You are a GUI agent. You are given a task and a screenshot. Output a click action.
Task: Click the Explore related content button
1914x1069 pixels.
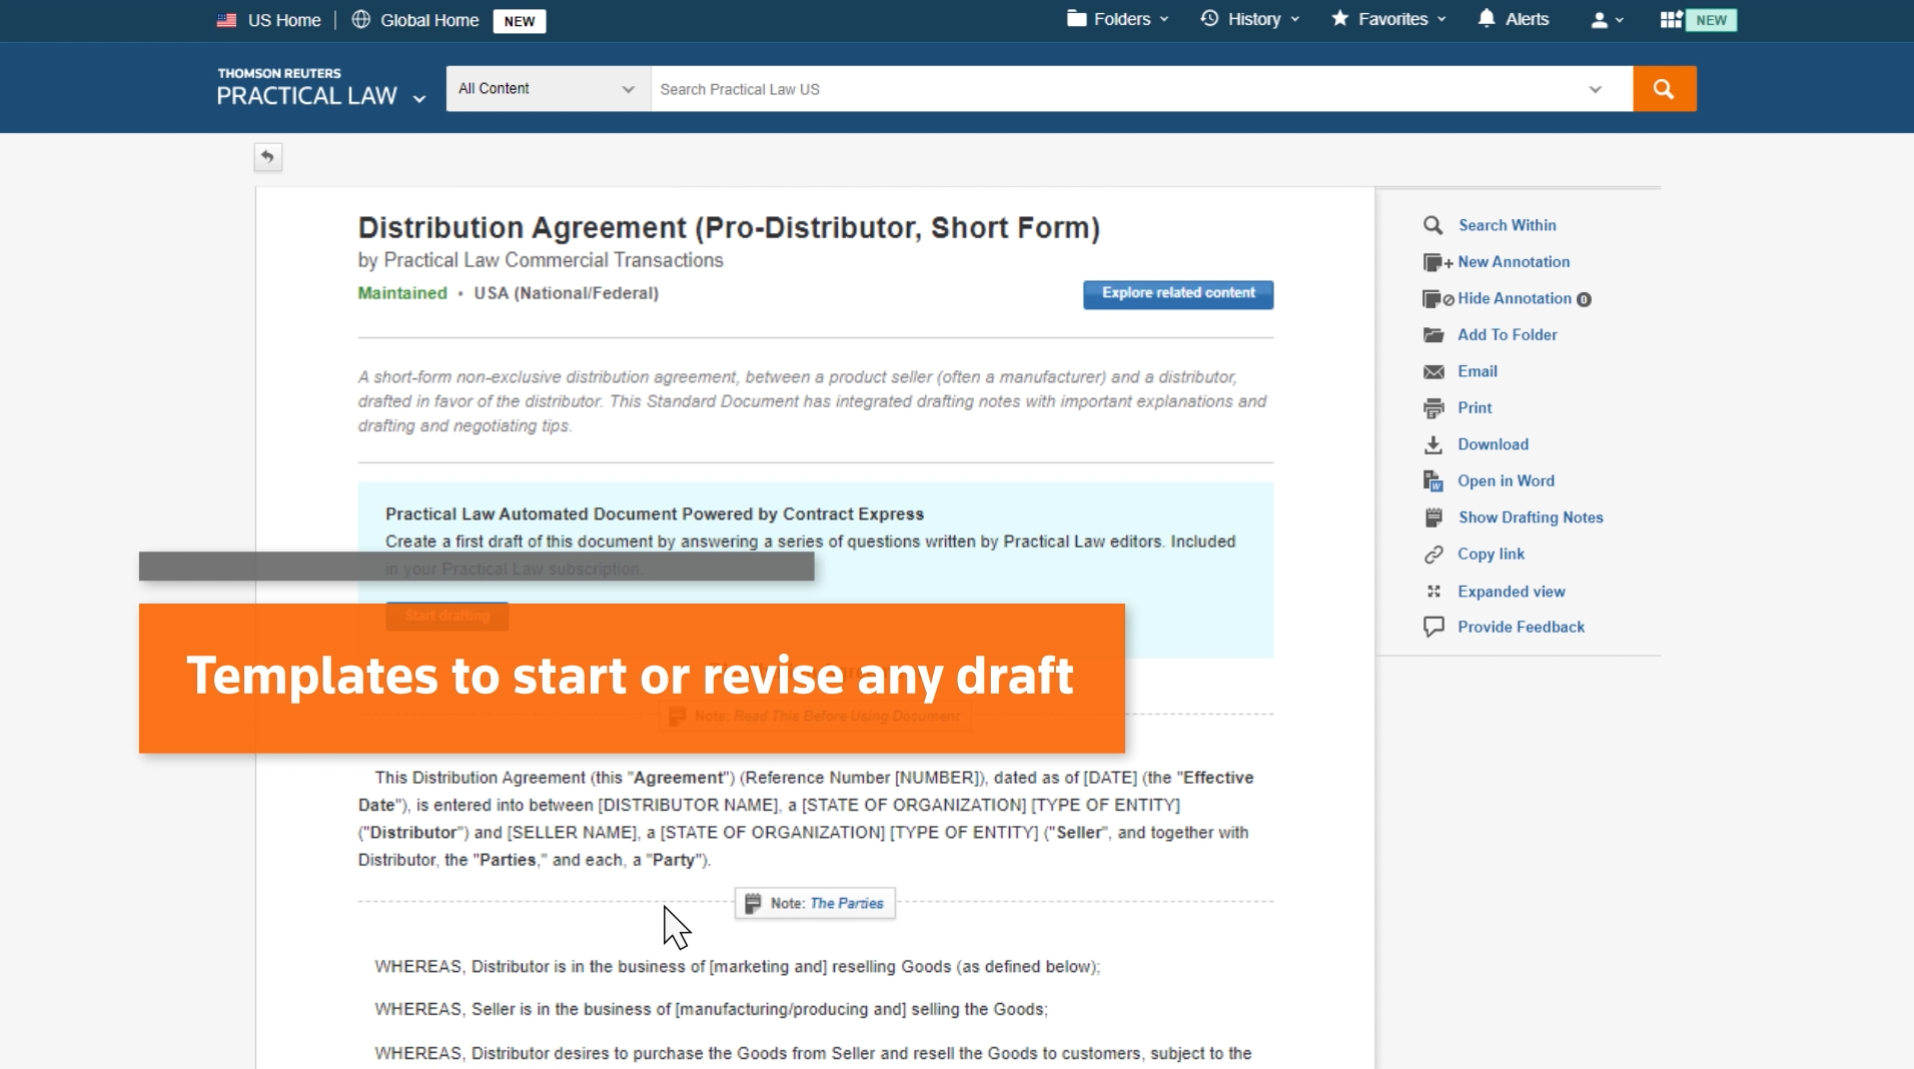tap(1177, 294)
